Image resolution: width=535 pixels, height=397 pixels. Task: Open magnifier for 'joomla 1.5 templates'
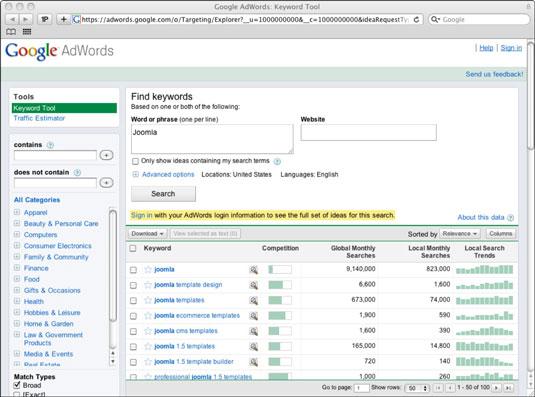[x=254, y=347]
